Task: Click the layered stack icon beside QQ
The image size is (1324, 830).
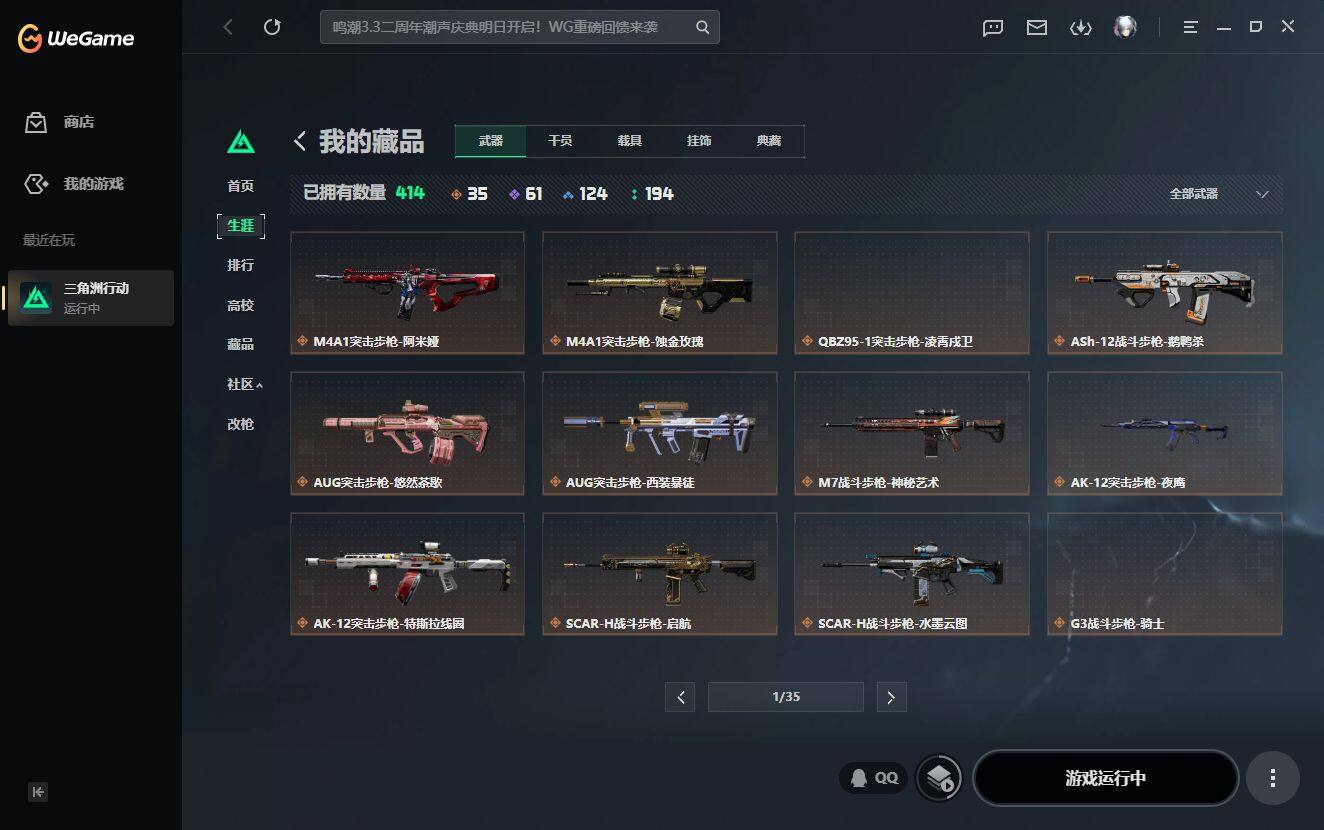Action: coord(938,778)
